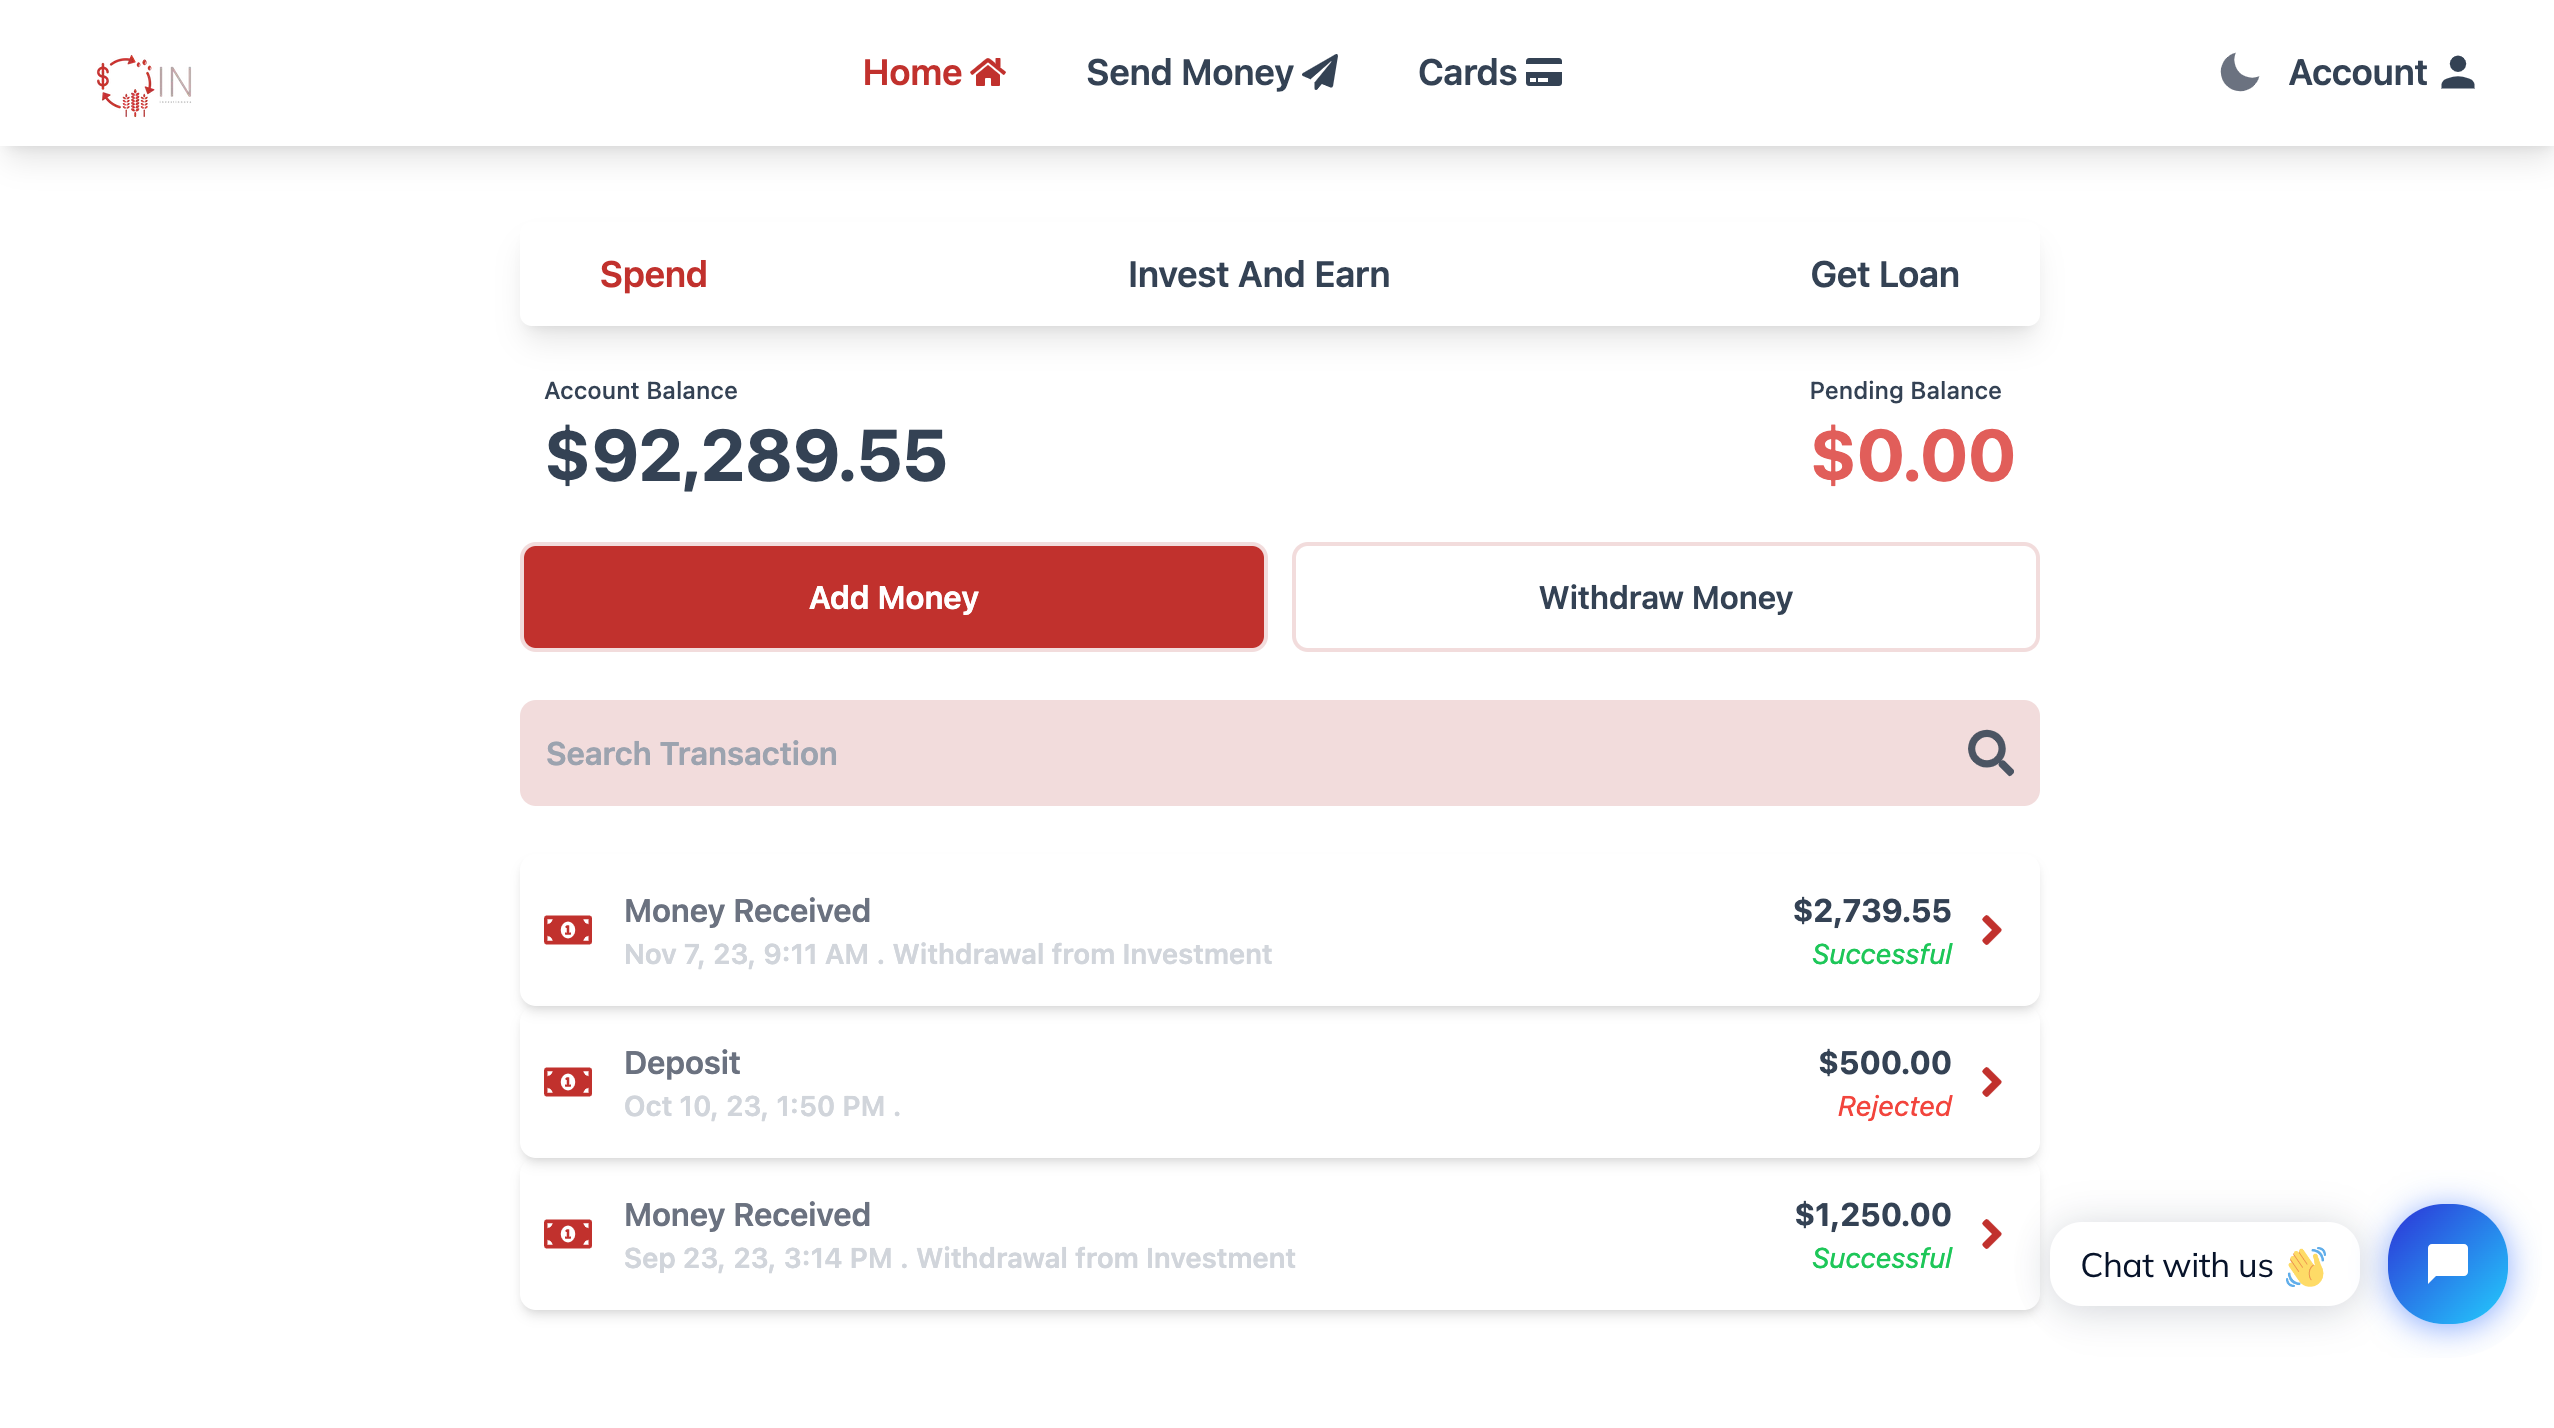Click the money icon on Deposit row

point(570,1082)
